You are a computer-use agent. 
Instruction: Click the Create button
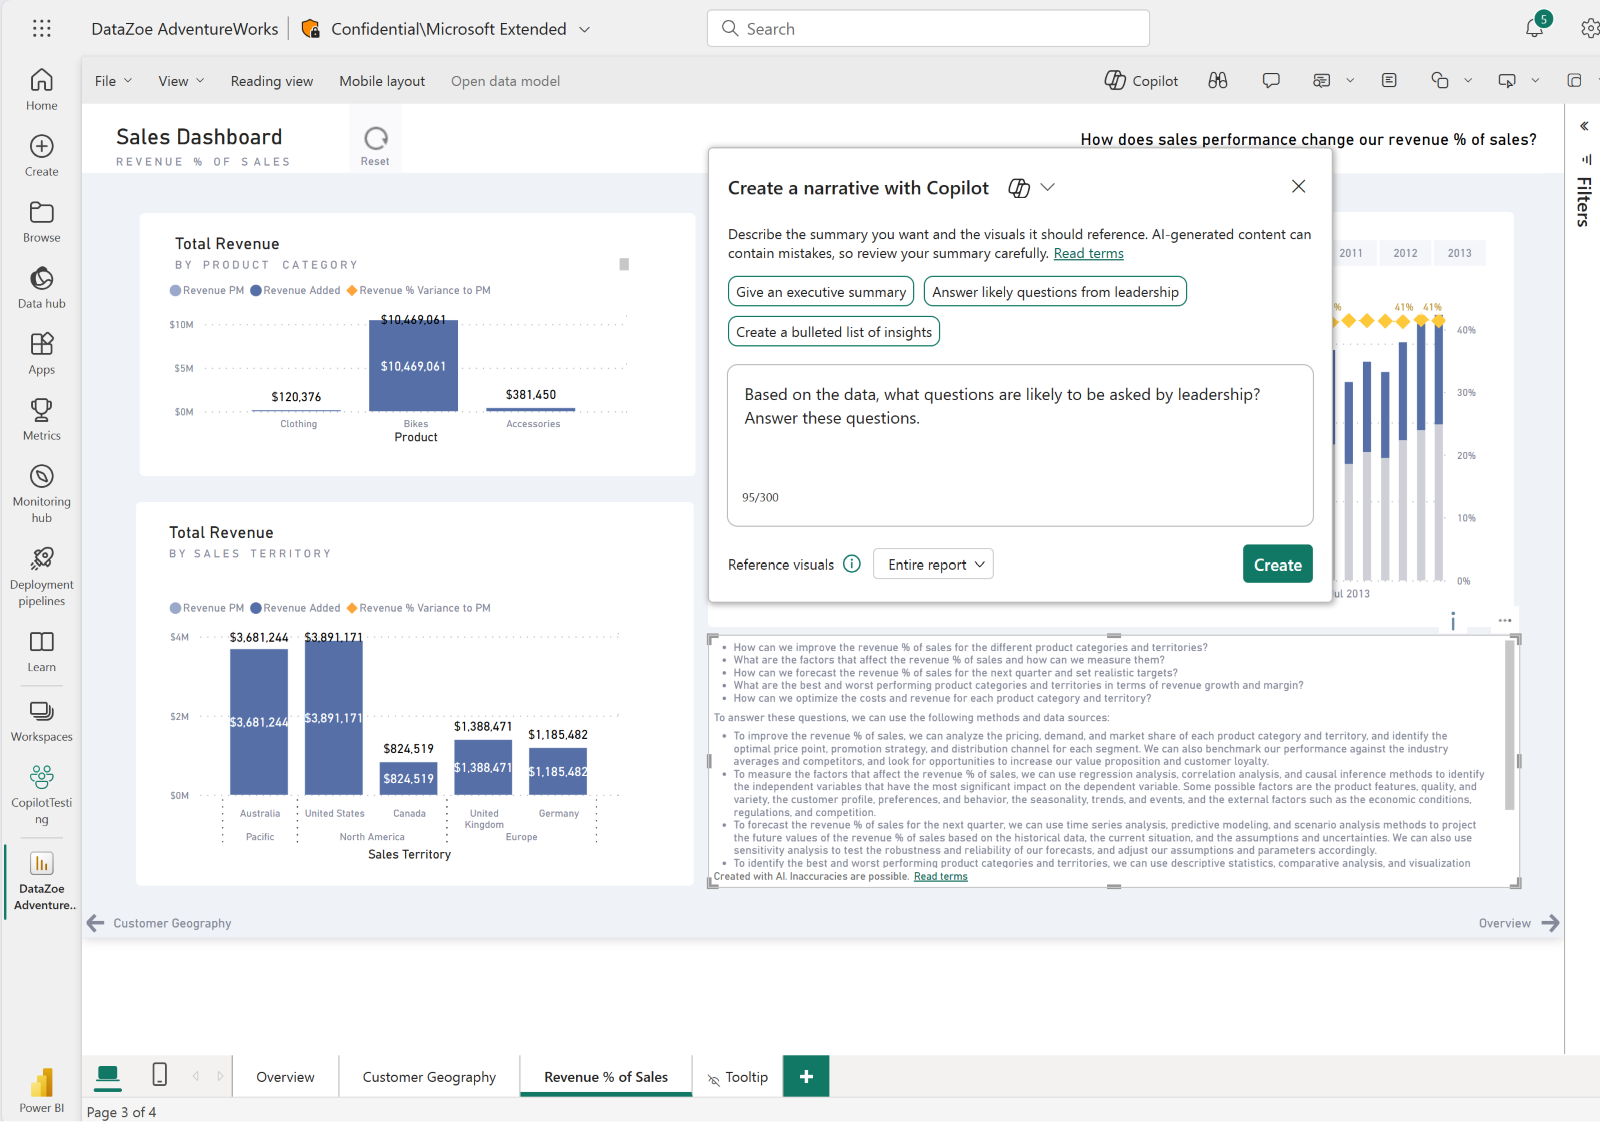point(1277,564)
